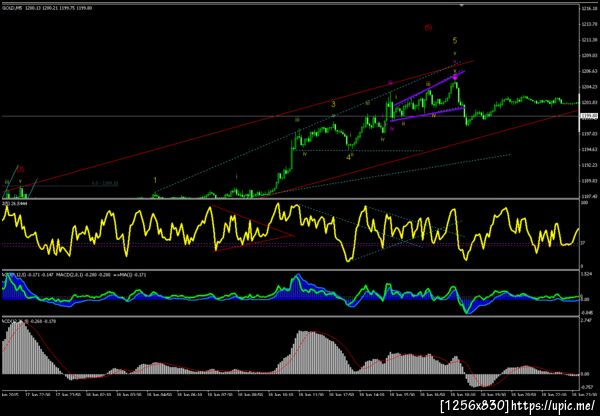The width and height of the screenshot is (600, 416).
Task: Select the yellow wave label 3
Action: [x=333, y=104]
